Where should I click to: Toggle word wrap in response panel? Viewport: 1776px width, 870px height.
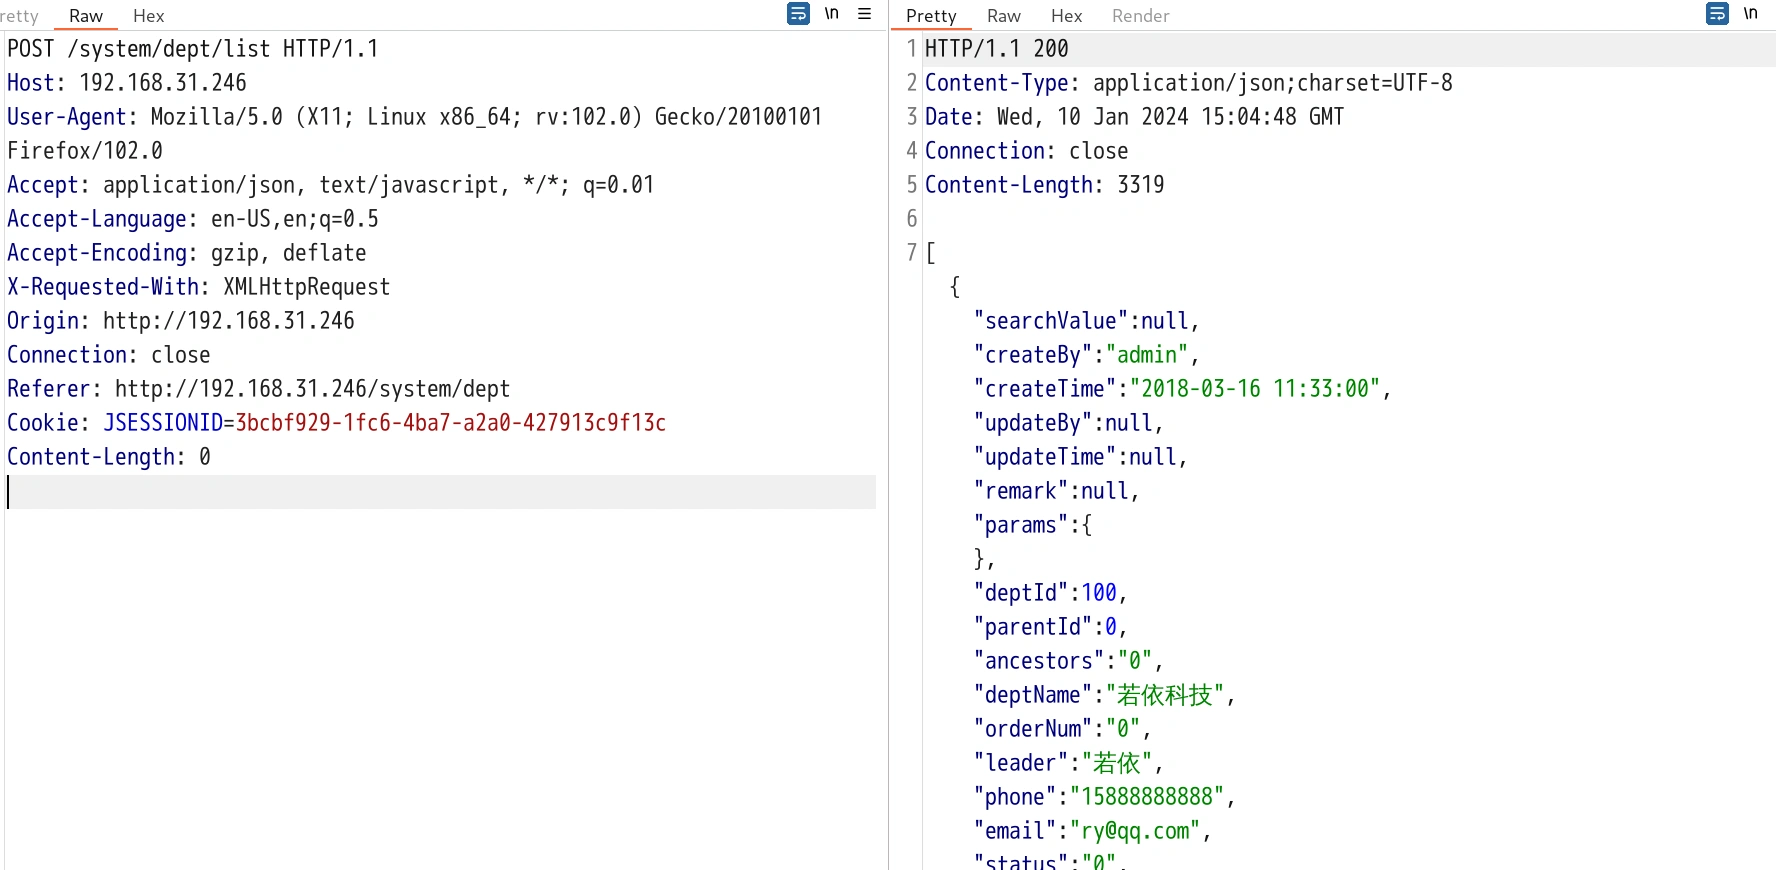(x=1717, y=14)
